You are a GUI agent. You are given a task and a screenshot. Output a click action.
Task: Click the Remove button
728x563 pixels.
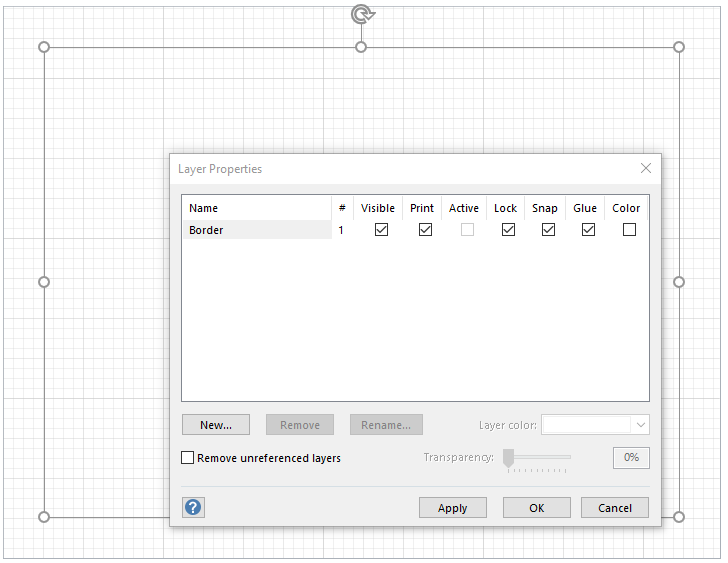300,425
